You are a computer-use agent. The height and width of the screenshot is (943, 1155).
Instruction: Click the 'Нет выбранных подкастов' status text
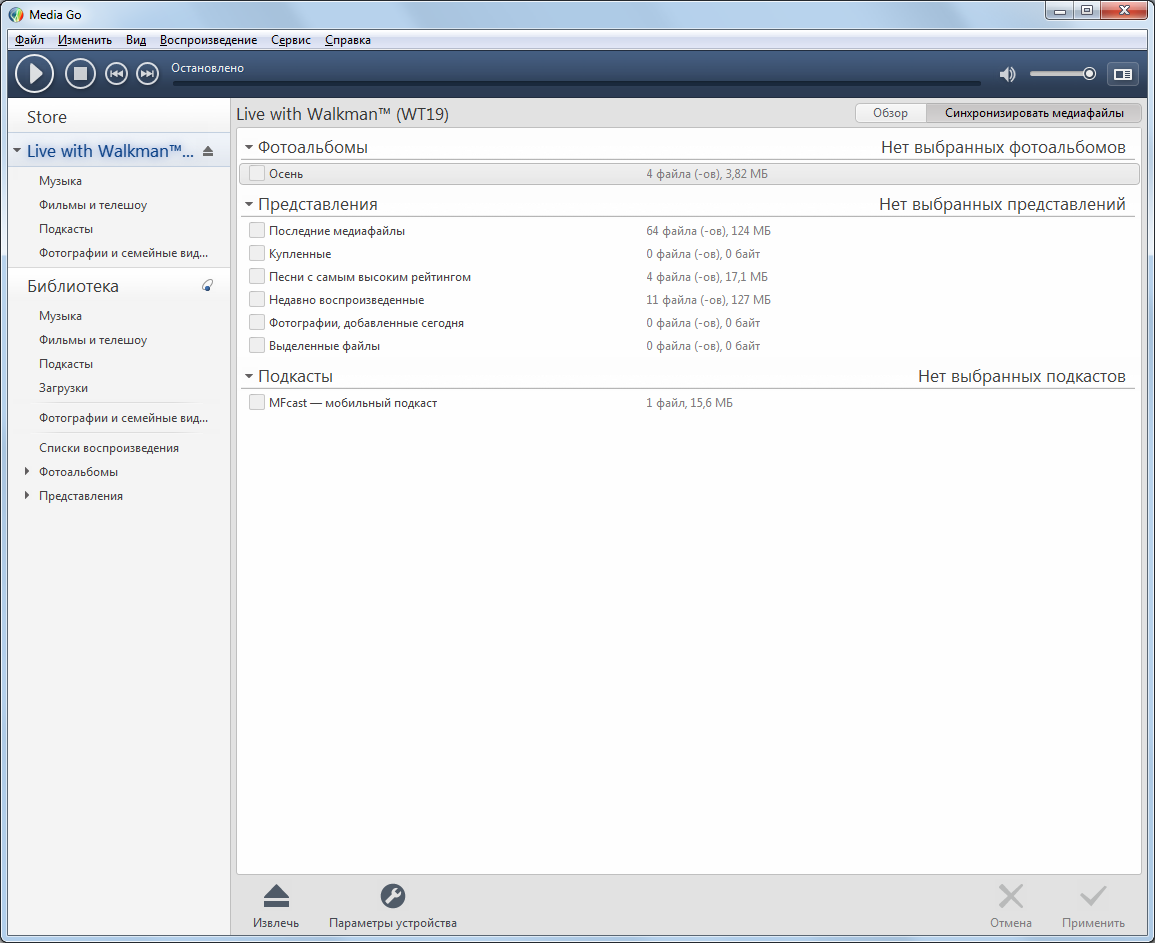pos(1022,376)
